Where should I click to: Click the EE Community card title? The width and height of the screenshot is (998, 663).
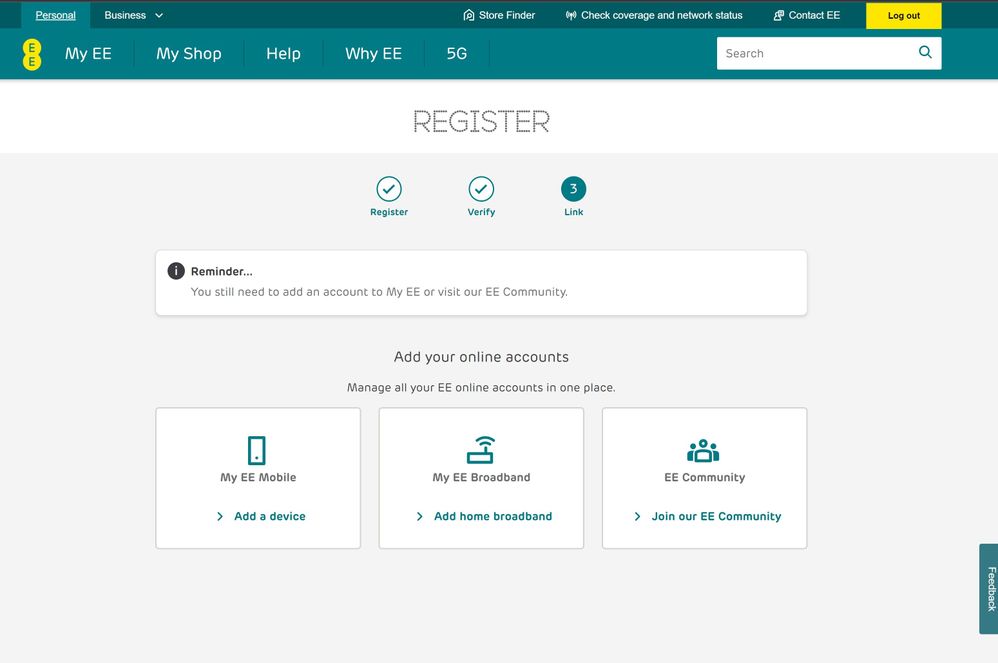click(705, 477)
